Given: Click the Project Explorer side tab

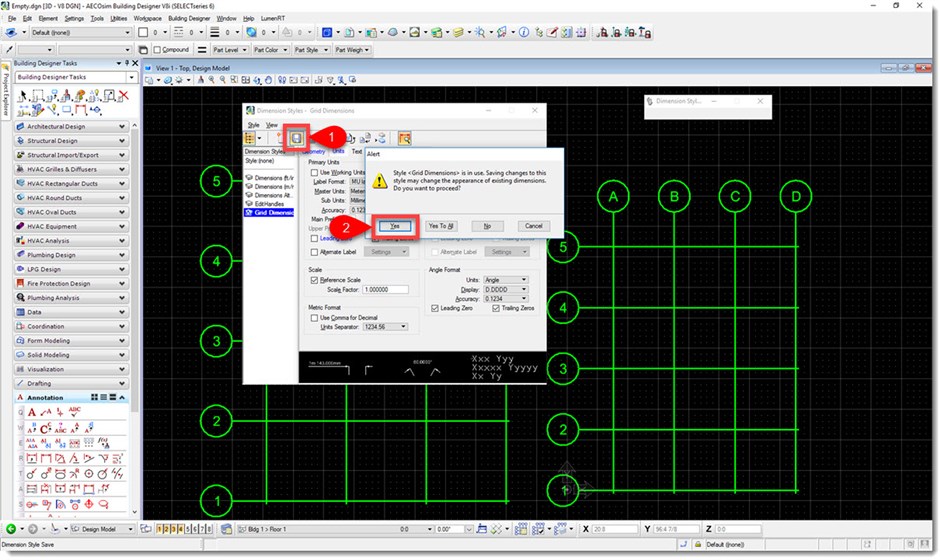Looking at the screenshot, I should 5,91.
